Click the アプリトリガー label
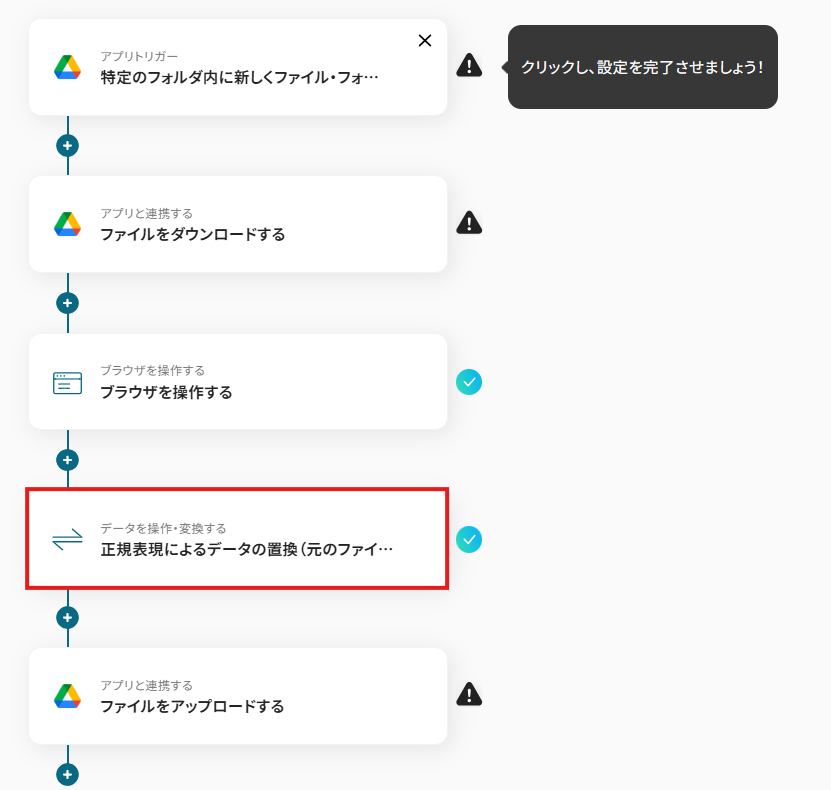831x790 pixels. (139, 56)
